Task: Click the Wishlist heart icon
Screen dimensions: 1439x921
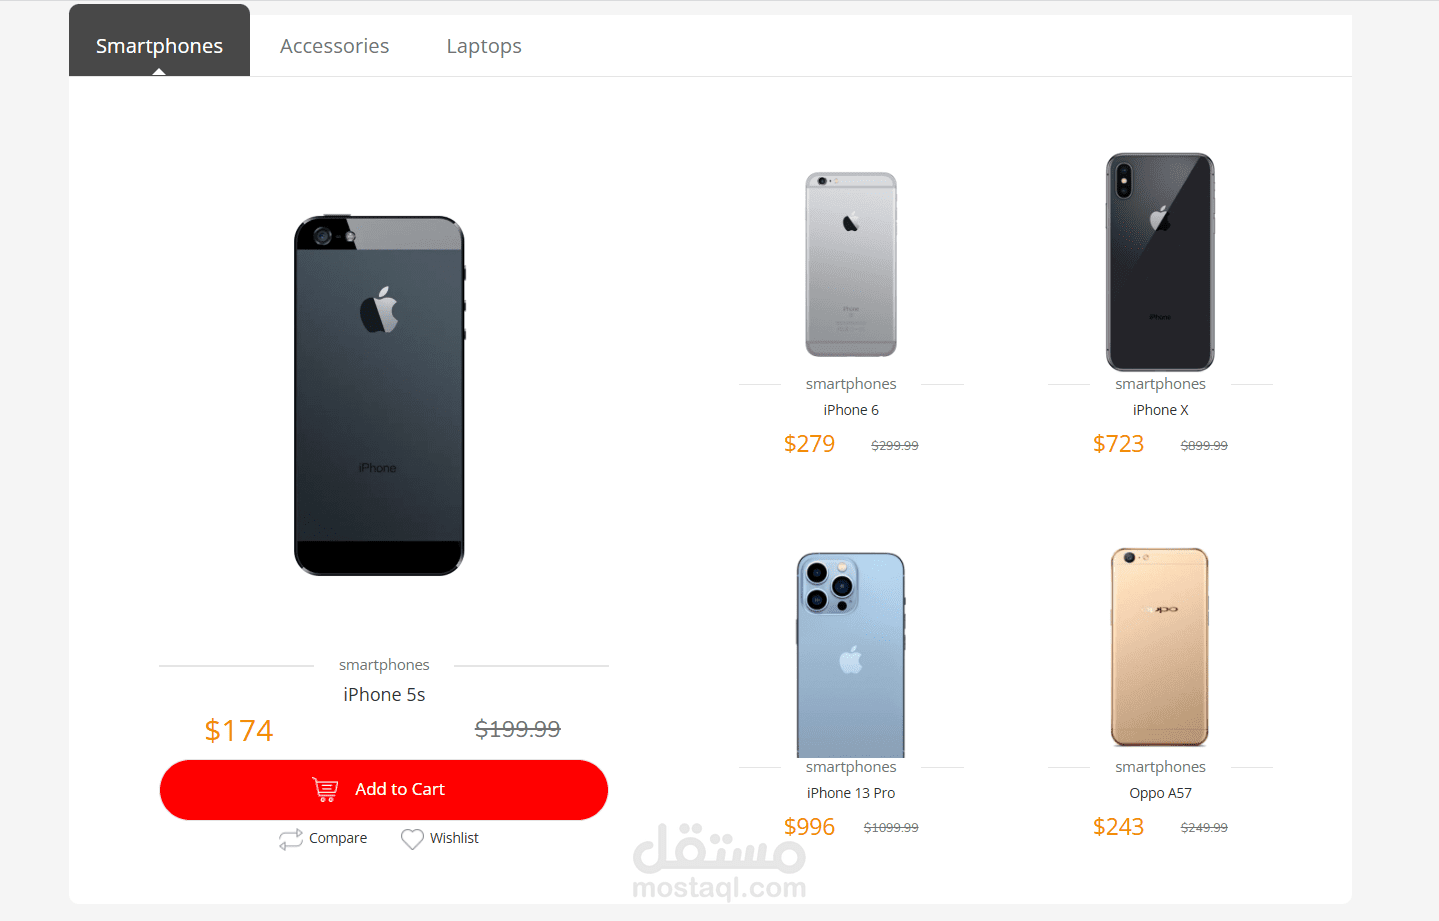Action: point(412,839)
